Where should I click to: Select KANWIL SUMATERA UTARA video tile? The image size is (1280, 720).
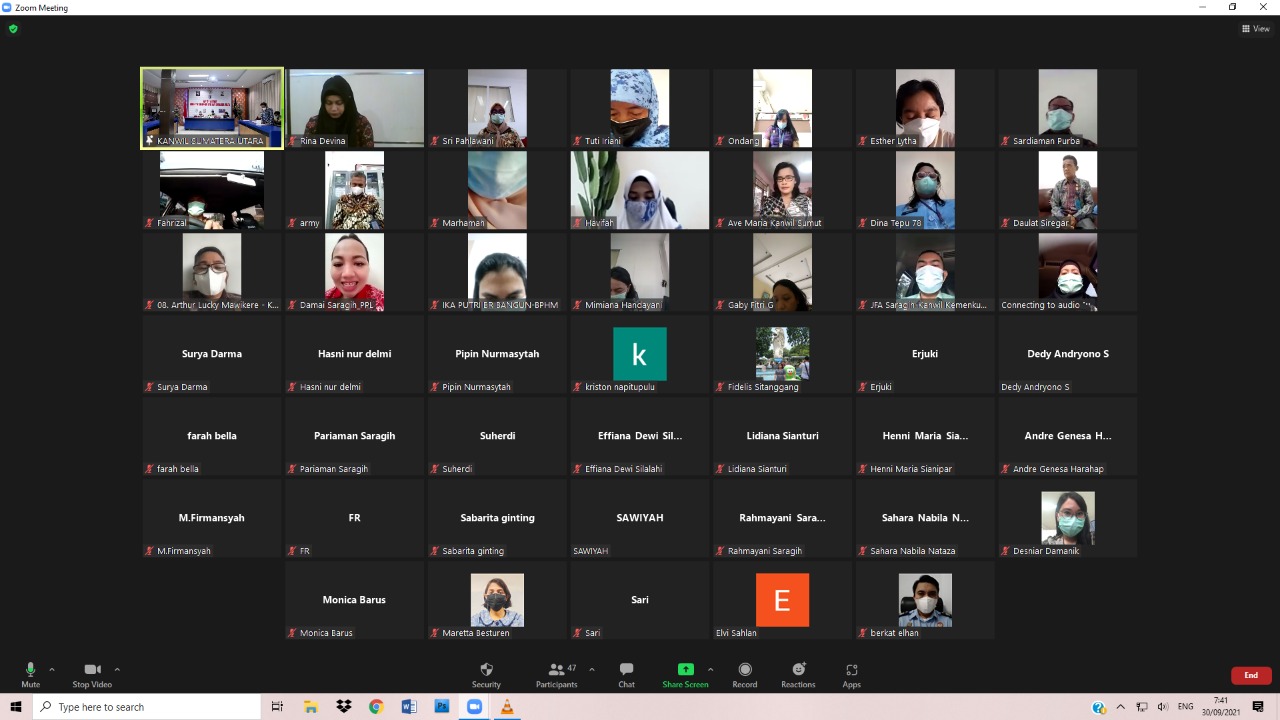(212, 108)
